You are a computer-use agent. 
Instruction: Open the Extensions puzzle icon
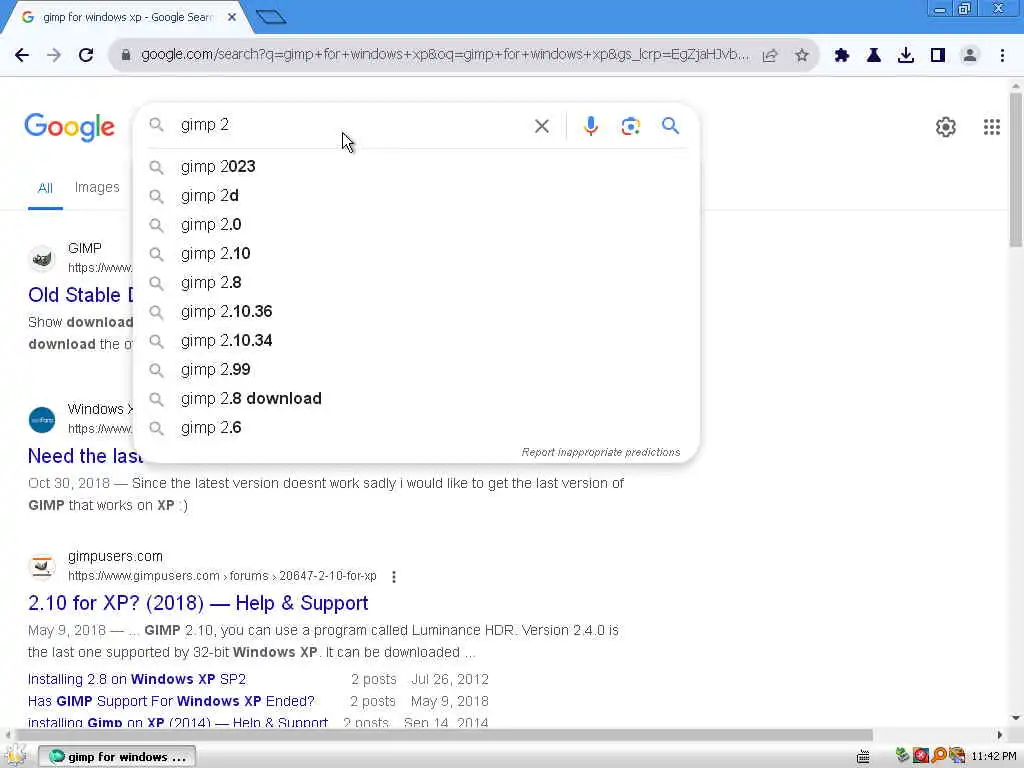(x=842, y=56)
